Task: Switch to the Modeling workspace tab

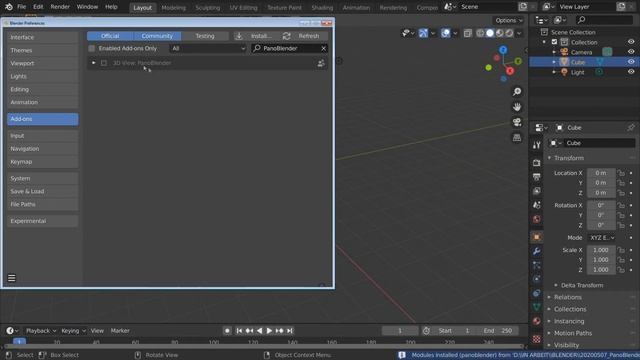Action: tap(173, 7)
